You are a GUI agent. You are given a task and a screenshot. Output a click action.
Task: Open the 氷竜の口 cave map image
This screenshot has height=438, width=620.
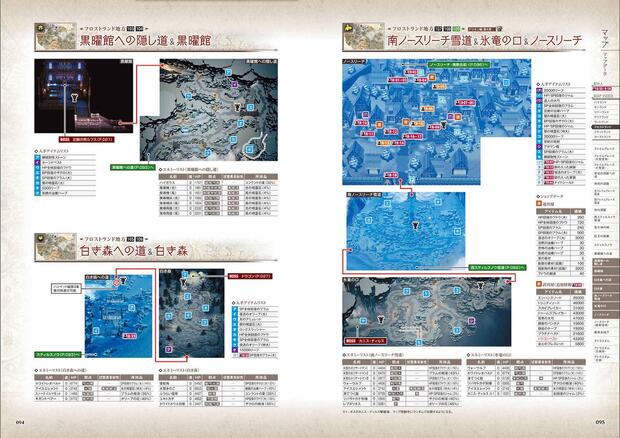(x=427, y=312)
